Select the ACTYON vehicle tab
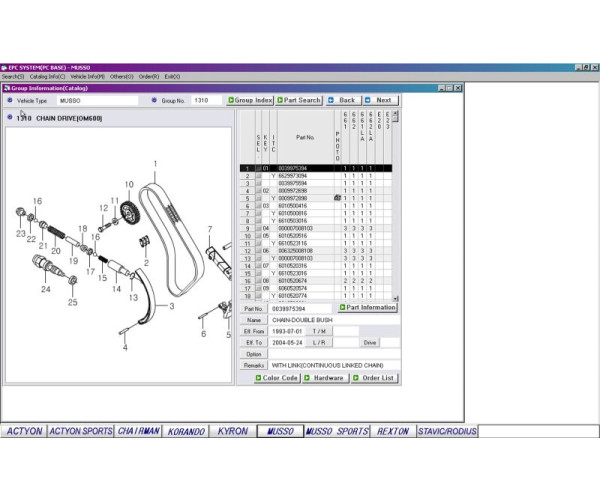This screenshot has width=600, height=501. click(x=24, y=431)
